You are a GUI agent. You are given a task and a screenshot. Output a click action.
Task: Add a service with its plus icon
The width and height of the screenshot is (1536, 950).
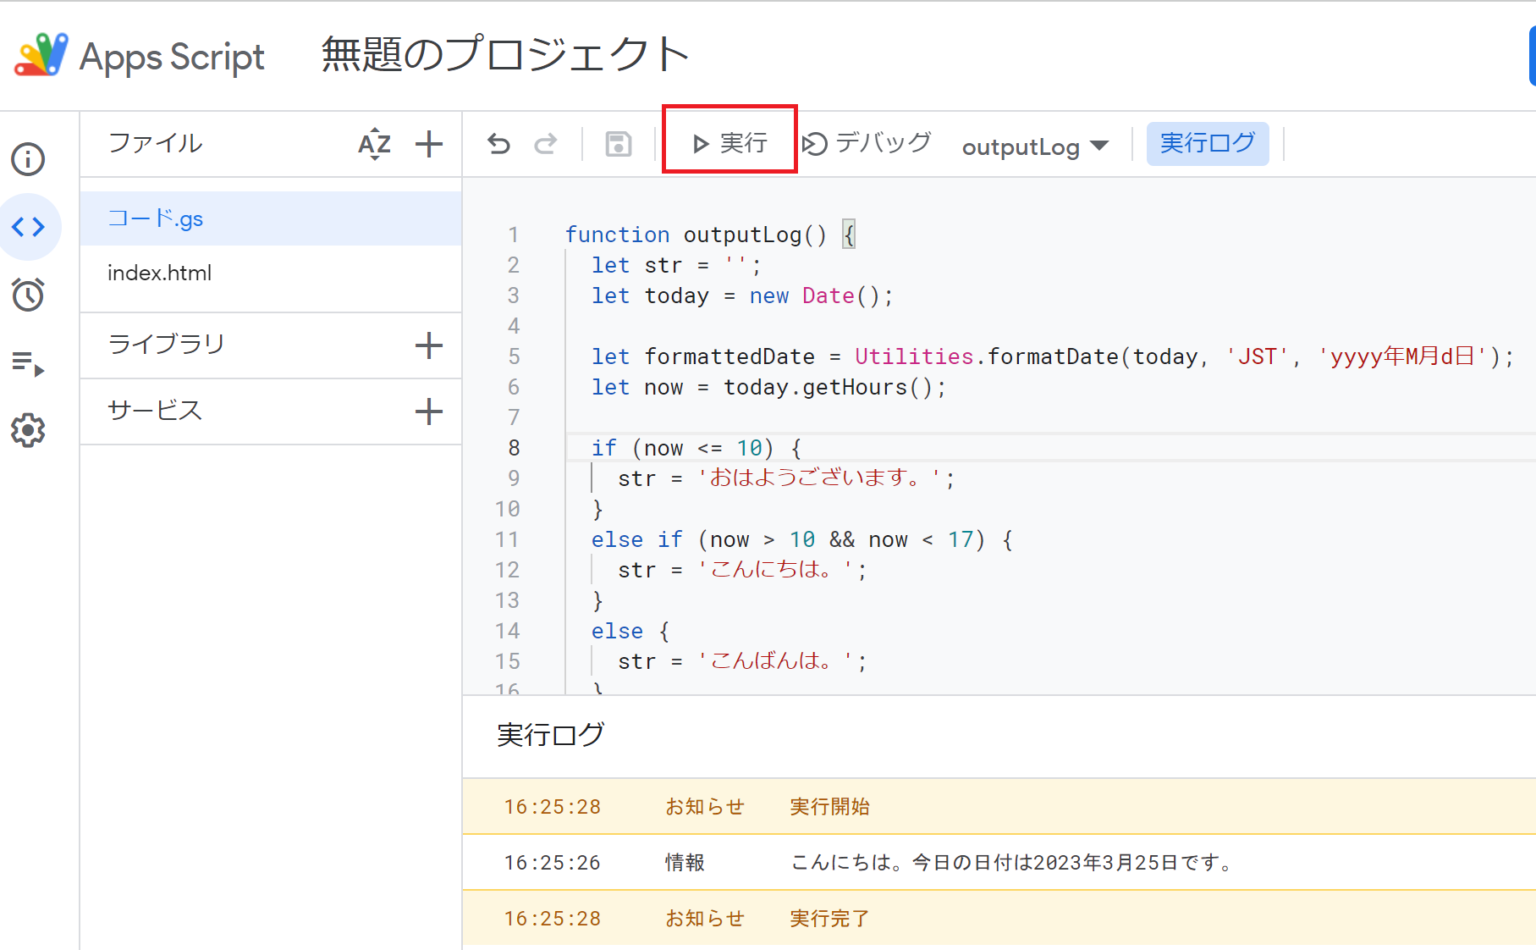coord(428,411)
